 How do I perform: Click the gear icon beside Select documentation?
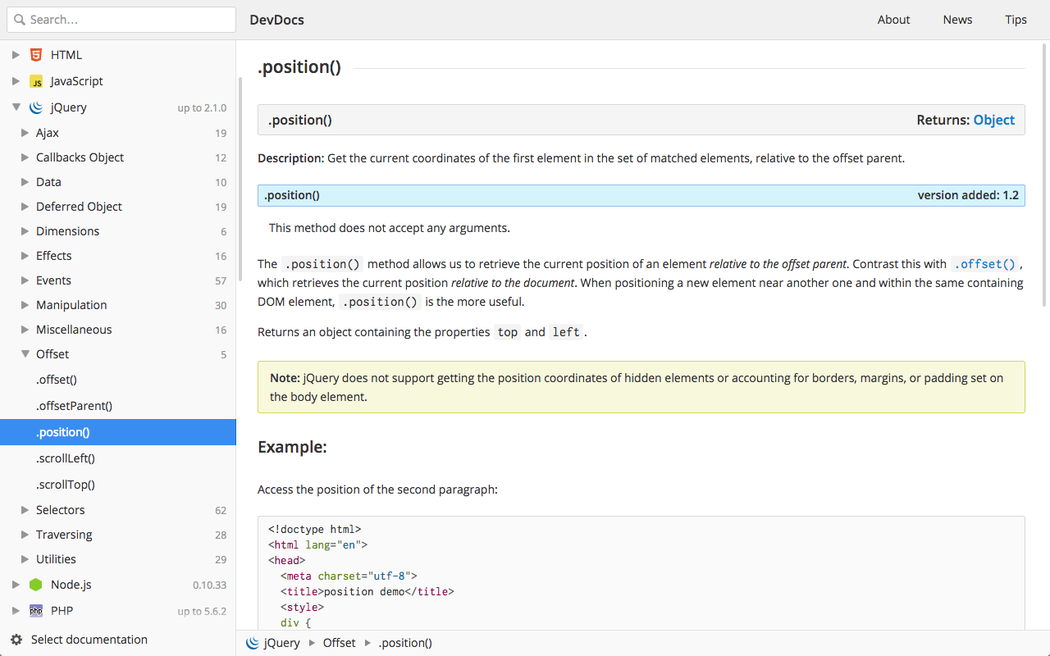(x=16, y=640)
